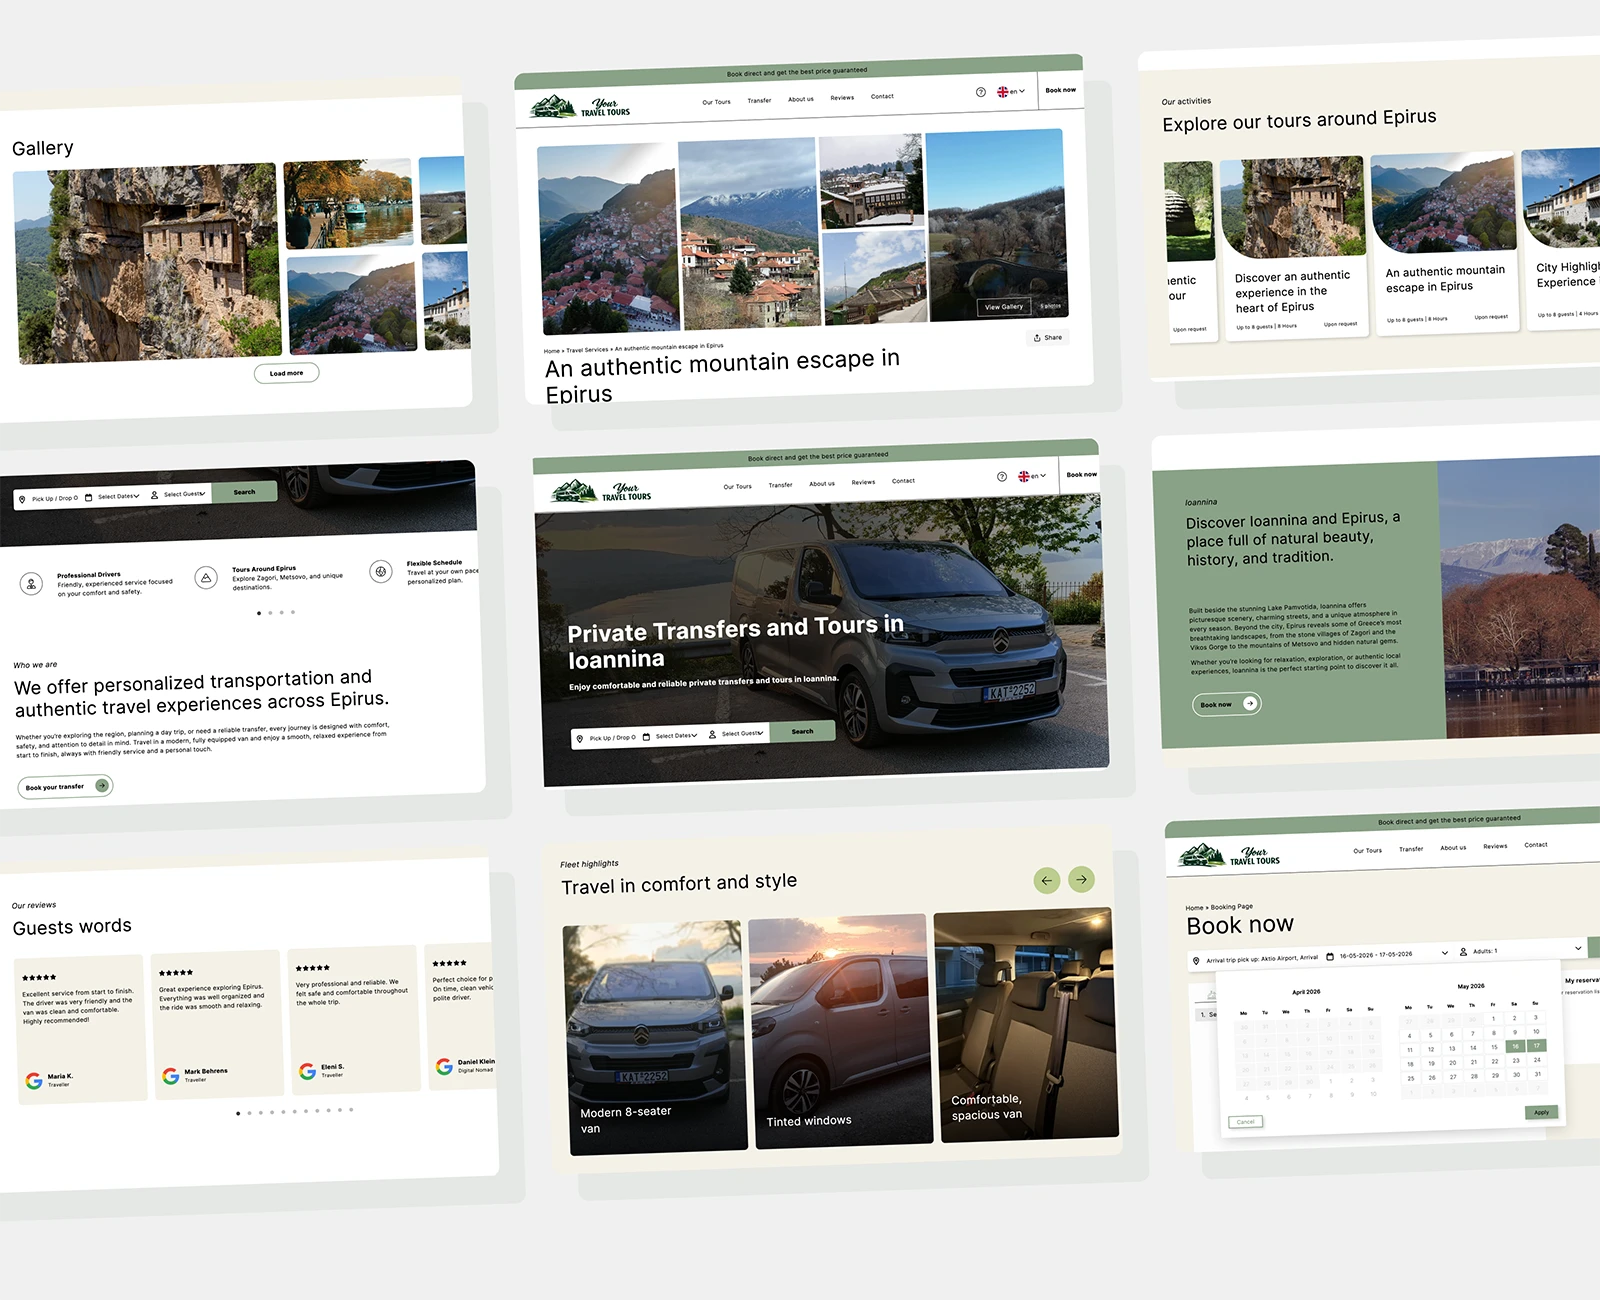Image resolution: width=1600 pixels, height=1300 pixels.
Task: Click Cancel in the date picker
Action: (x=1245, y=1122)
